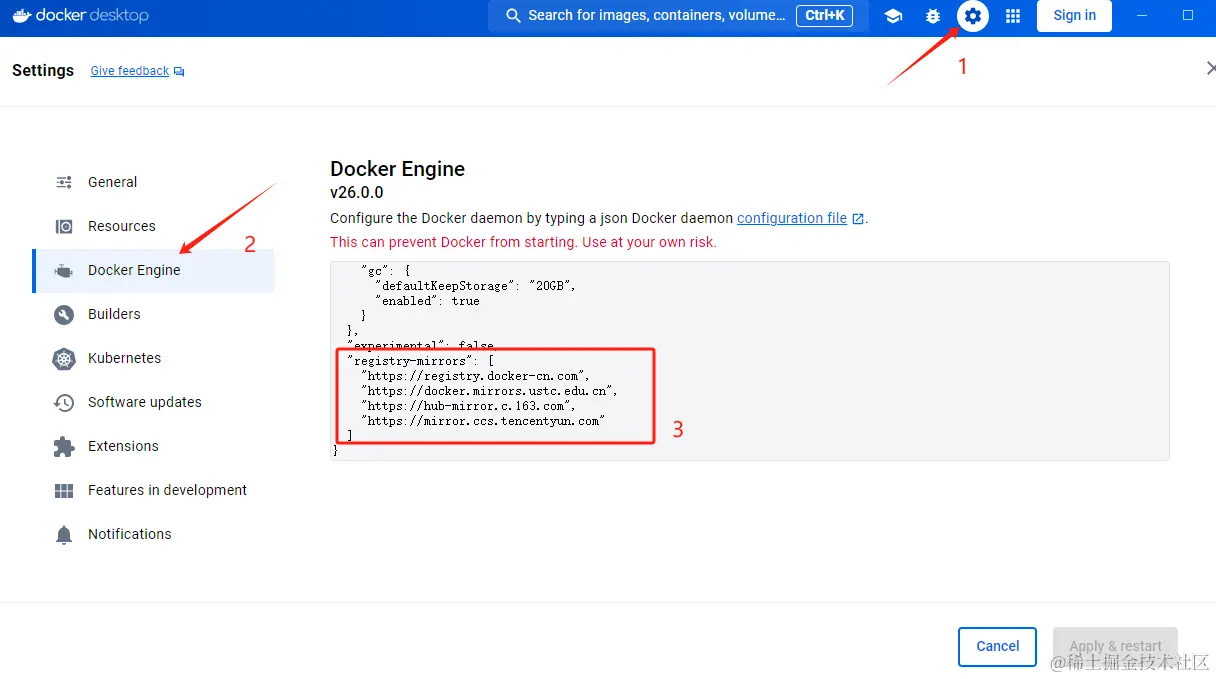This screenshot has height=679, width=1216.
Task: Click the Sign in button
Action: tap(1074, 15)
